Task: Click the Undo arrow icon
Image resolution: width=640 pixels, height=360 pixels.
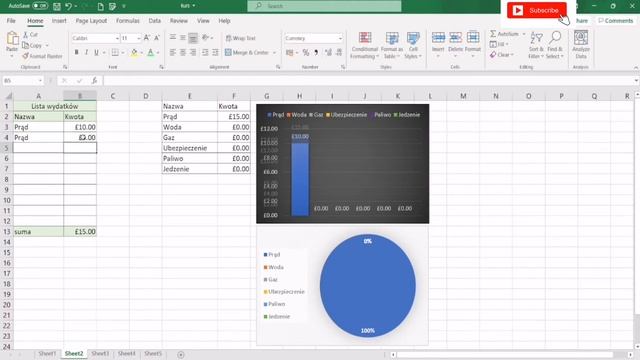Action: coord(69,6)
